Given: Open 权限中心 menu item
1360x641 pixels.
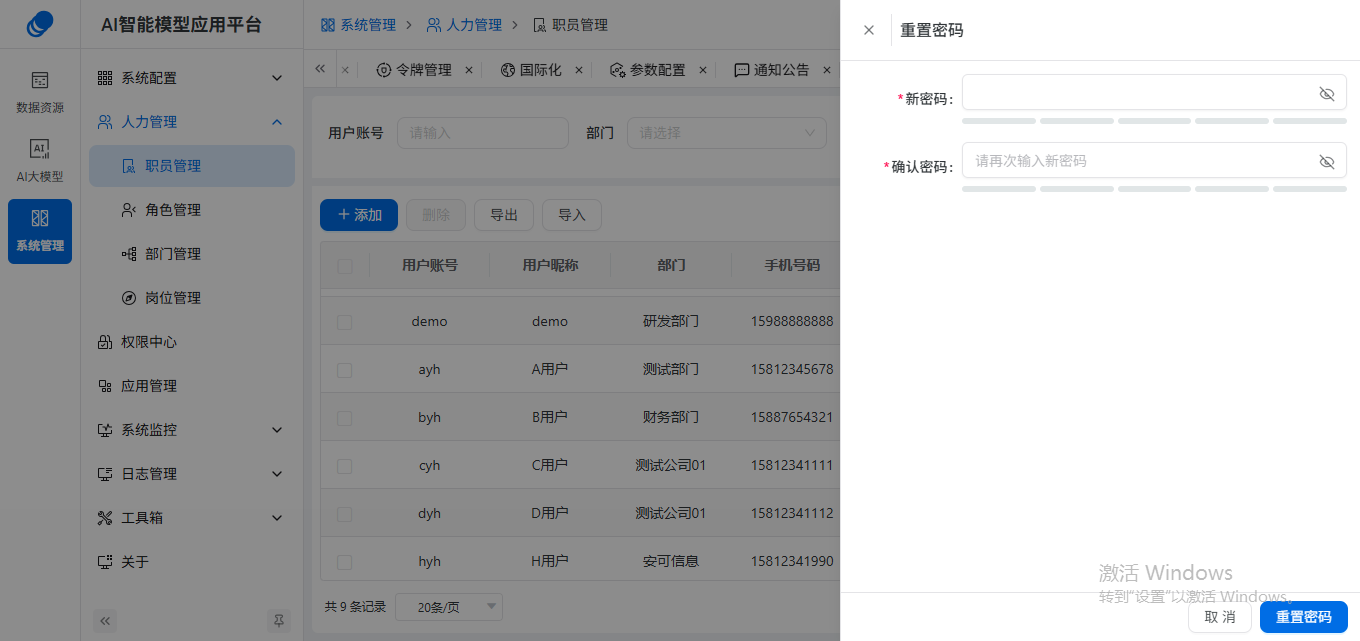Looking at the screenshot, I should (192, 342).
